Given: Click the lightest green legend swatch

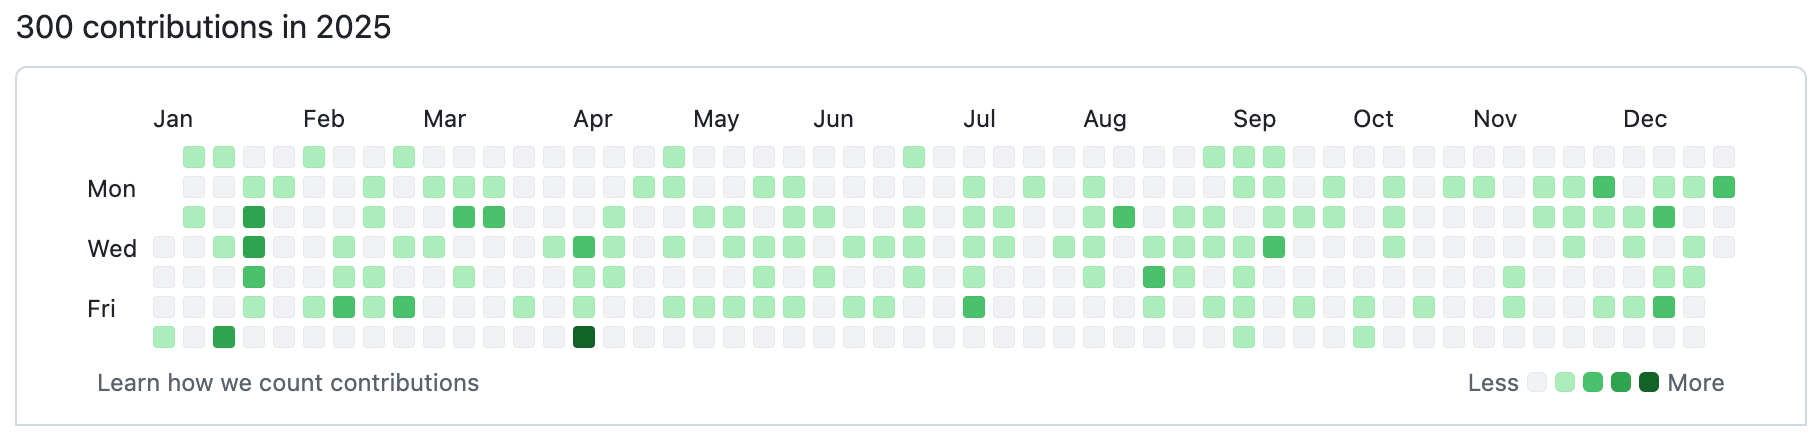Looking at the screenshot, I should coord(1565,382).
